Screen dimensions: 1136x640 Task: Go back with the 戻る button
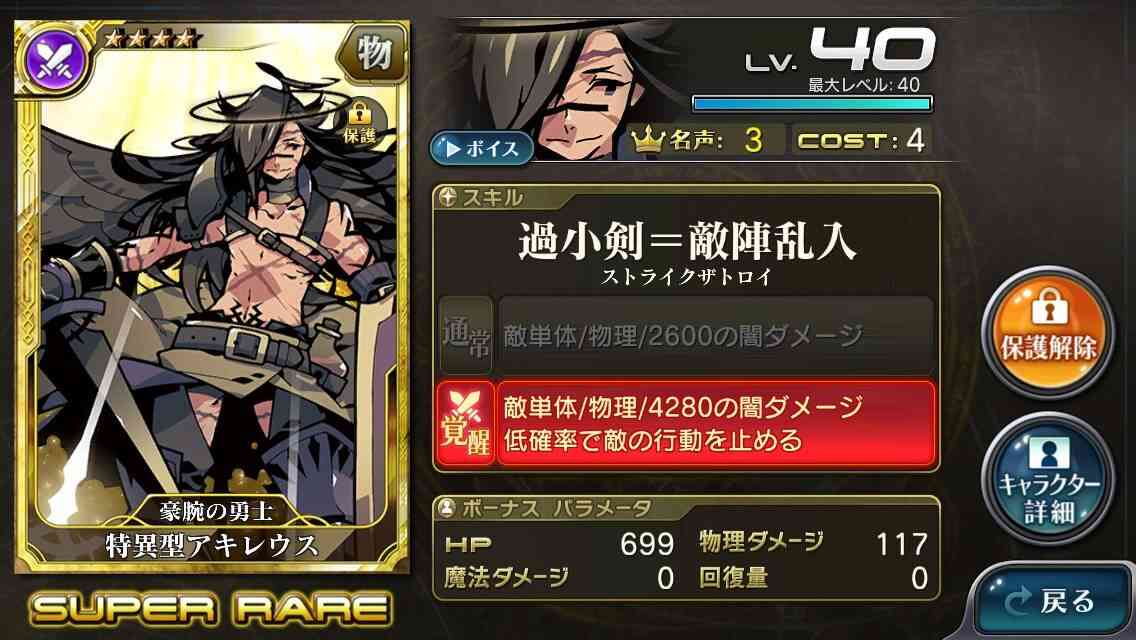(x=1052, y=603)
